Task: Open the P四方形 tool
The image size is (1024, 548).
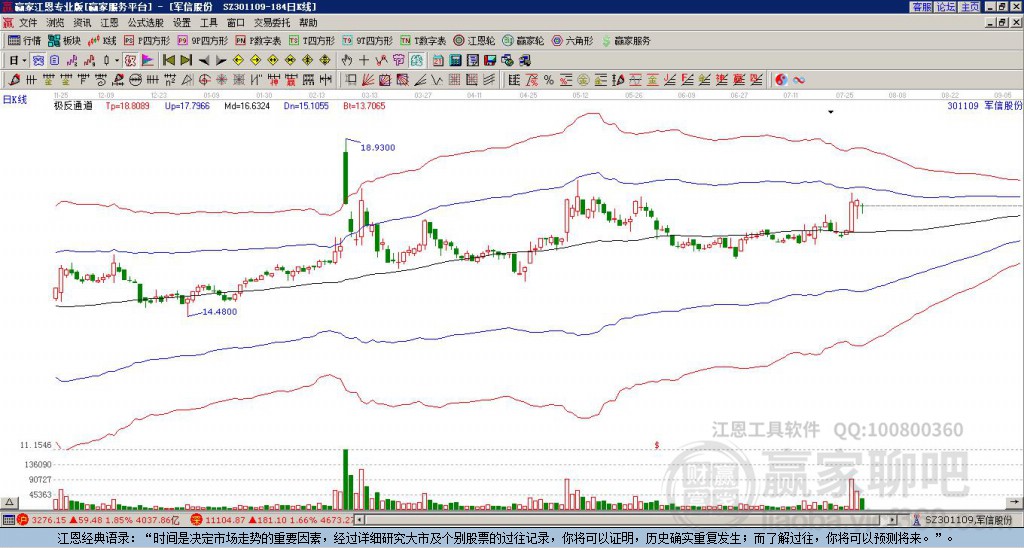Action: tap(147, 40)
